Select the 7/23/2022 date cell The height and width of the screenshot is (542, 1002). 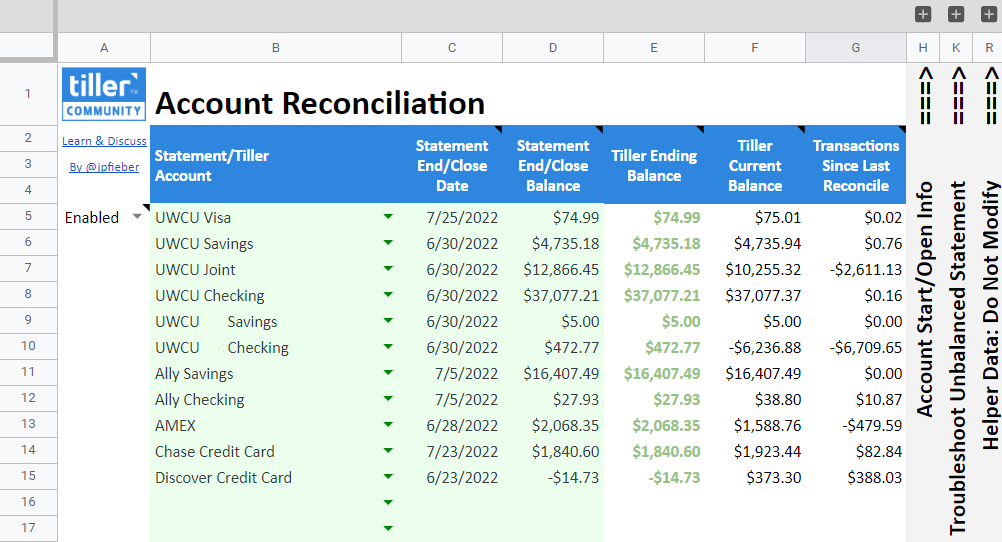452,451
